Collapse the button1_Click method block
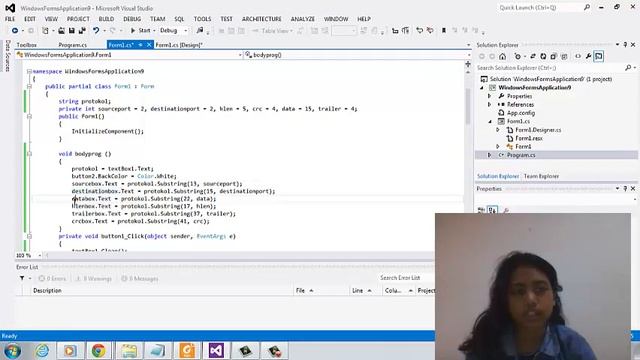 tap(29, 236)
